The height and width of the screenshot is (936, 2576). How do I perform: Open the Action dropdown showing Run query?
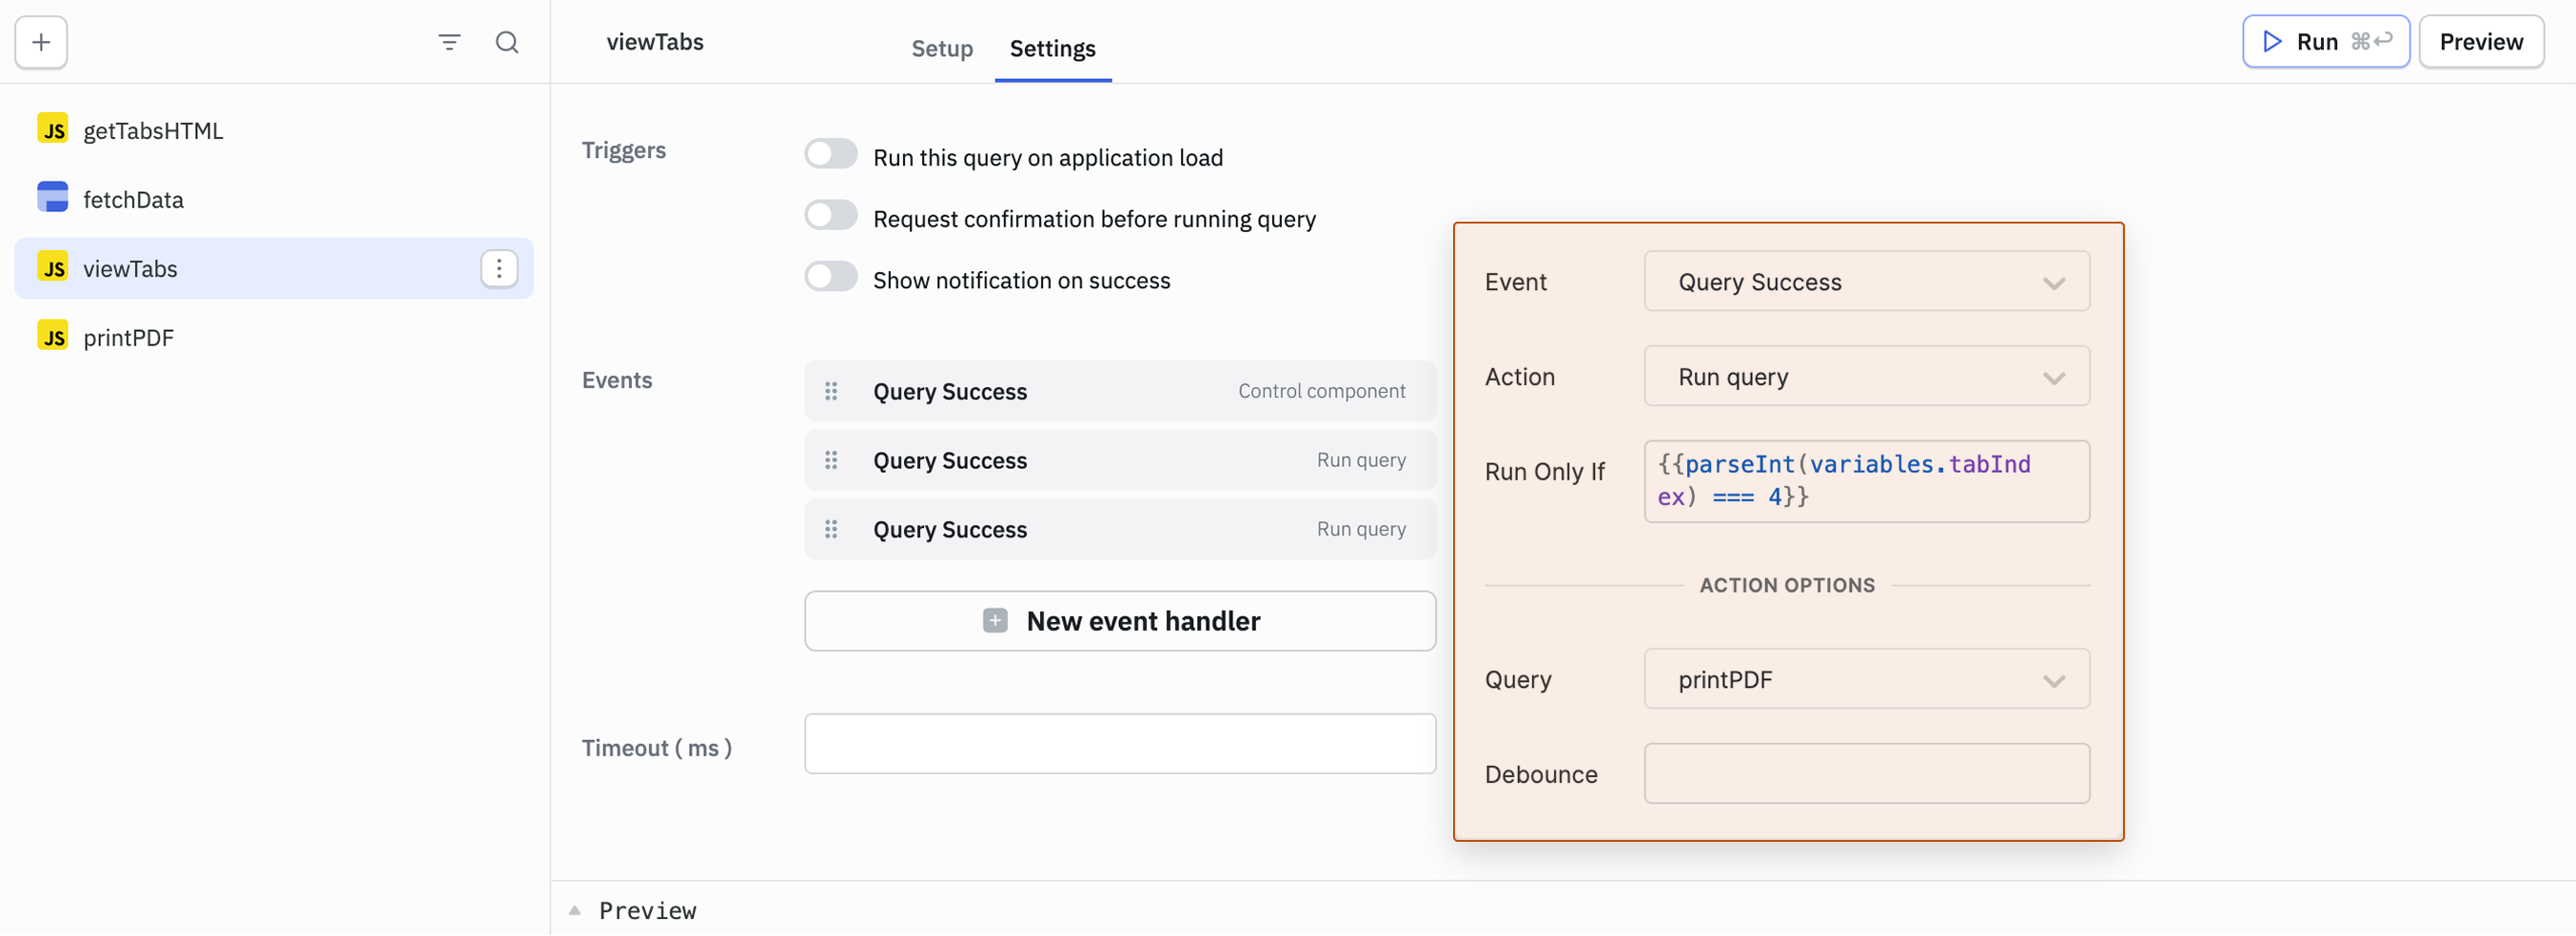(1866, 377)
